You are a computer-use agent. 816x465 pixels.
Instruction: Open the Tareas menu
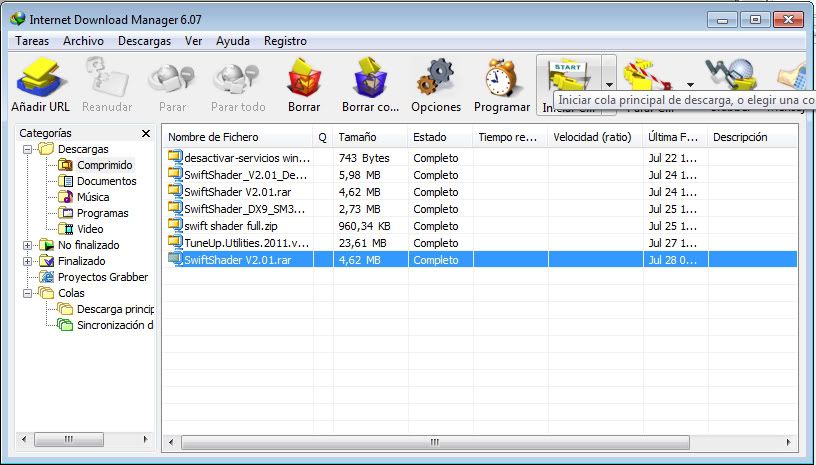tap(32, 41)
